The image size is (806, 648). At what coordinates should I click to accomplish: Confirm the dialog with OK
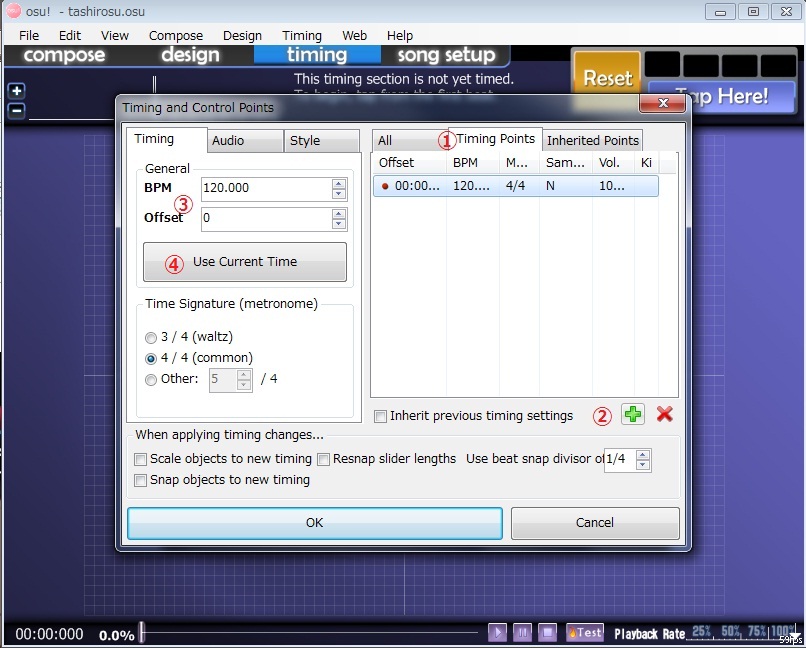[x=315, y=523]
